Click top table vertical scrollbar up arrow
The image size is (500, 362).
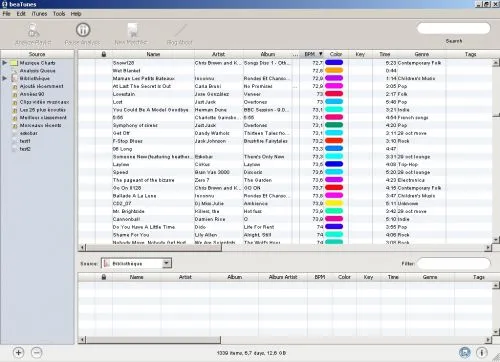pyautogui.click(x=496, y=62)
